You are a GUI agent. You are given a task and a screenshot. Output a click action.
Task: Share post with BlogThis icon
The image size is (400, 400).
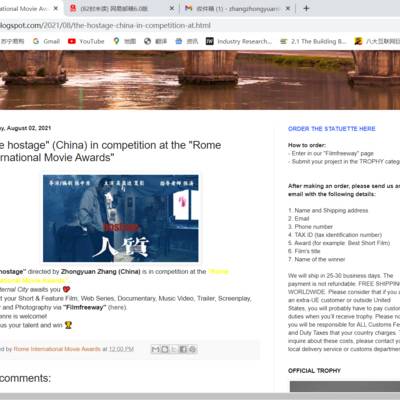coord(165,349)
